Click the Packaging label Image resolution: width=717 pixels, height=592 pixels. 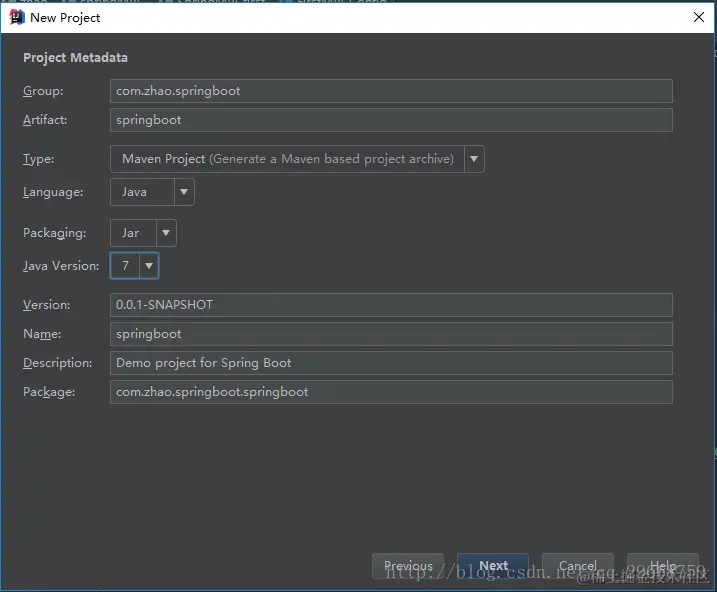54,233
